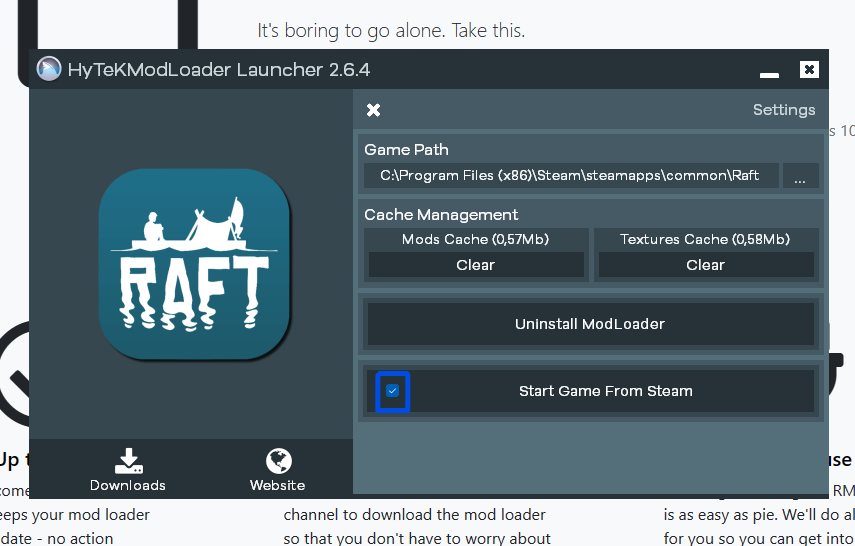The width and height of the screenshot is (855, 546).
Task: Close the HyTeKModLoader Launcher window
Action: tap(809, 70)
